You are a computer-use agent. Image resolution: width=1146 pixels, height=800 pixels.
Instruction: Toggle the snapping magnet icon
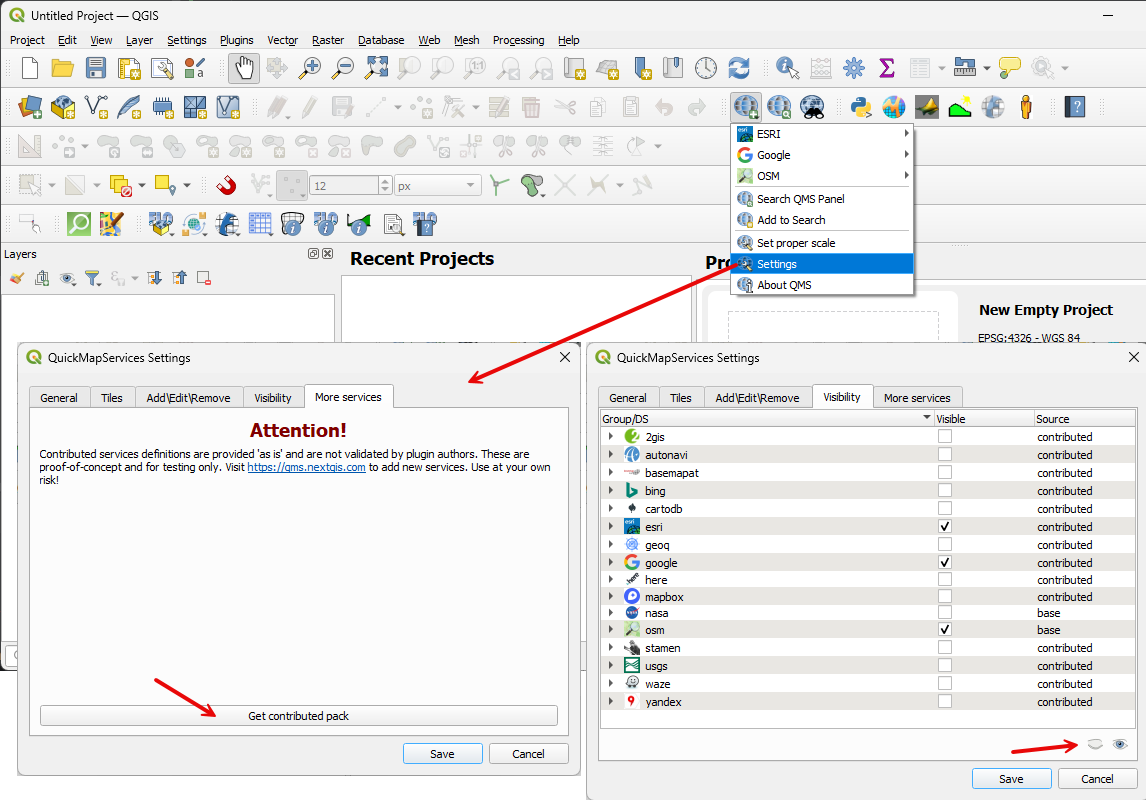(226, 185)
